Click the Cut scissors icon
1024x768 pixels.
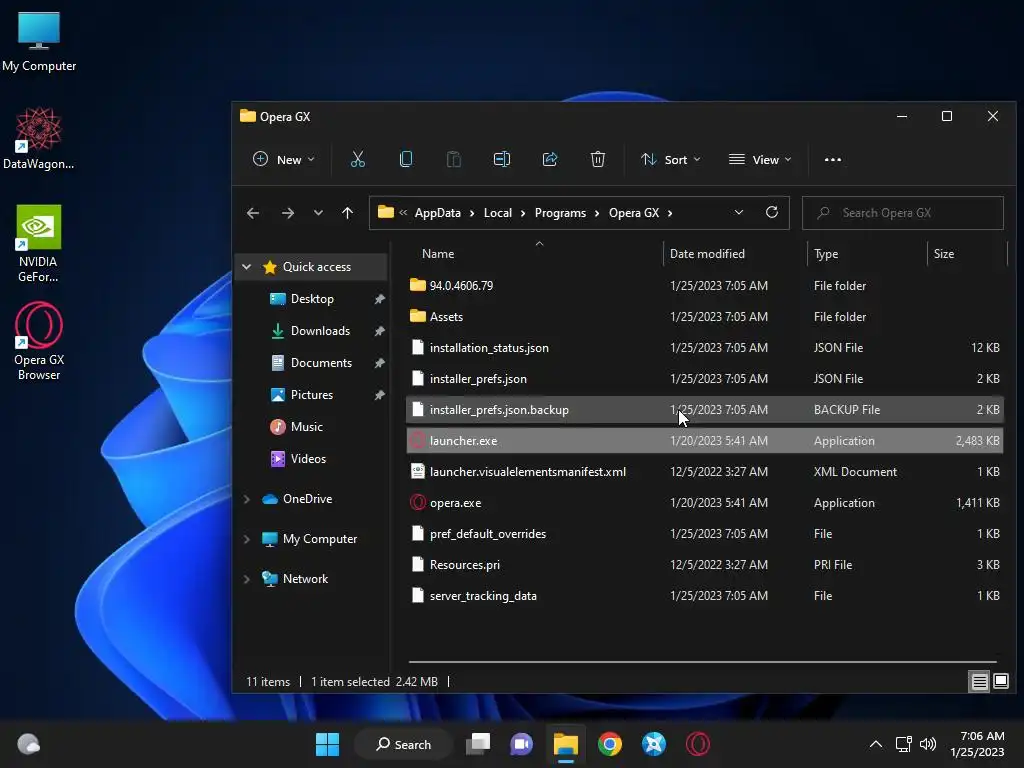pos(357,159)
